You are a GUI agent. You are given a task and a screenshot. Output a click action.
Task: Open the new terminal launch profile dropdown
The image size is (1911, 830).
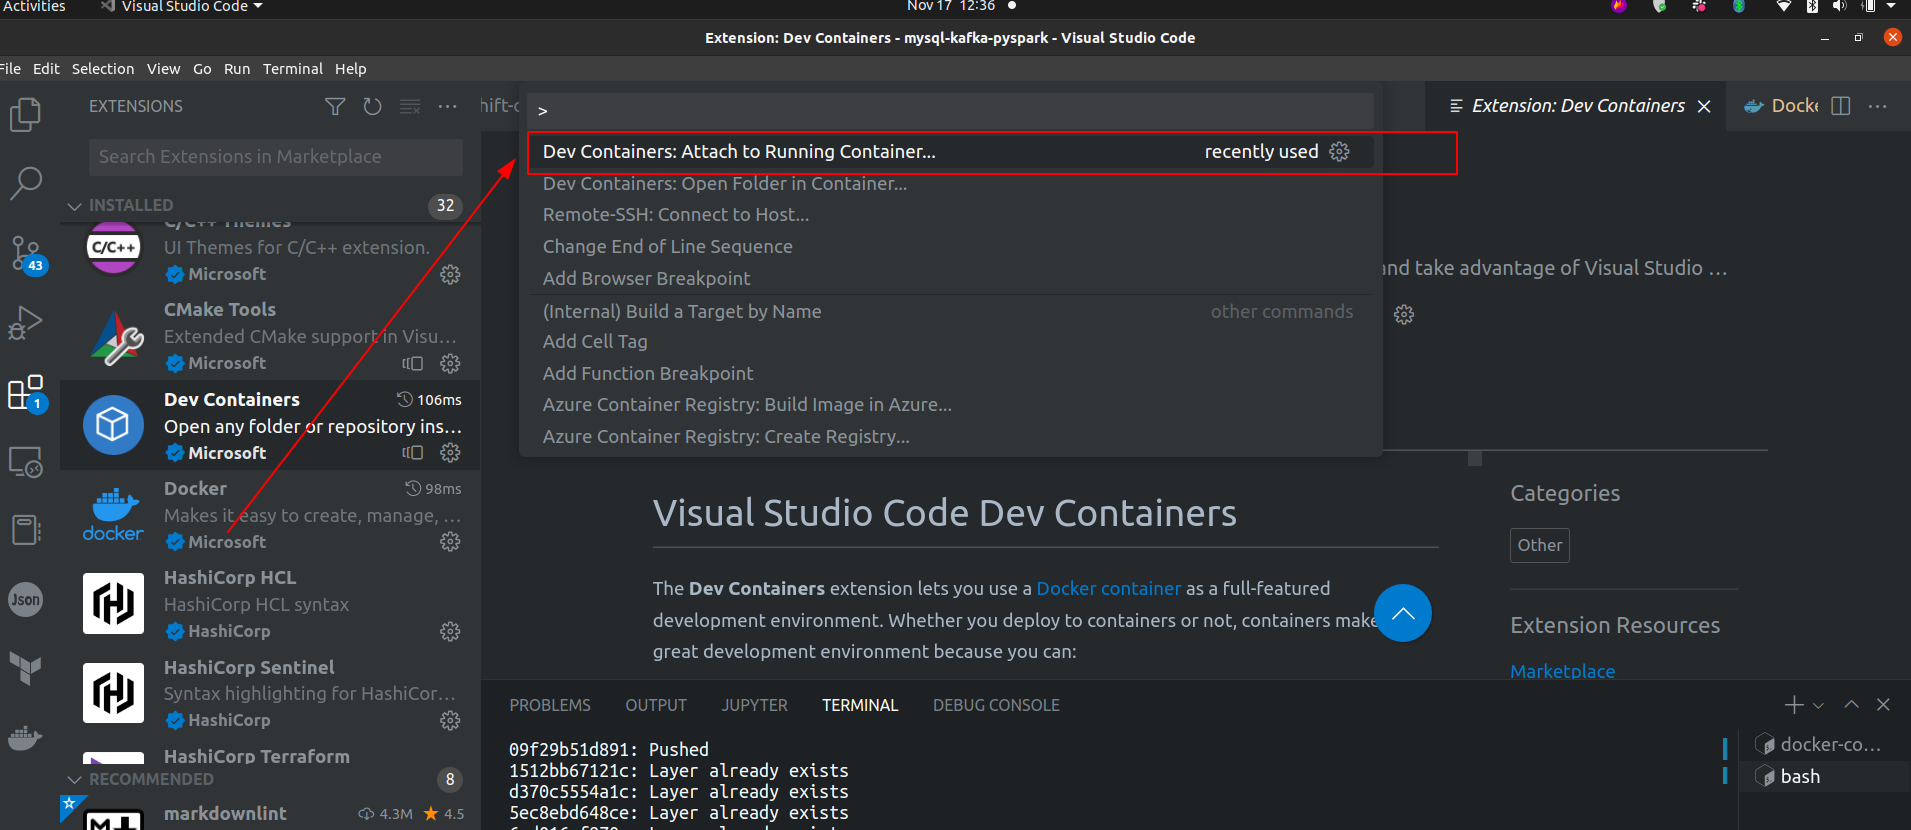[x=1818, y=705]
